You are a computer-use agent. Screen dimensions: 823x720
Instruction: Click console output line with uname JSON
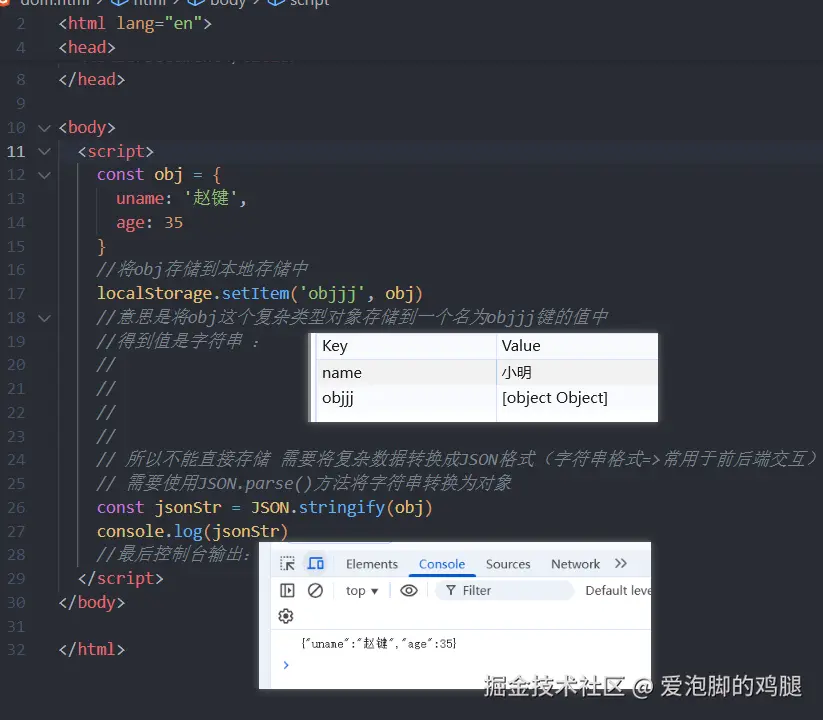click(379, 643)
